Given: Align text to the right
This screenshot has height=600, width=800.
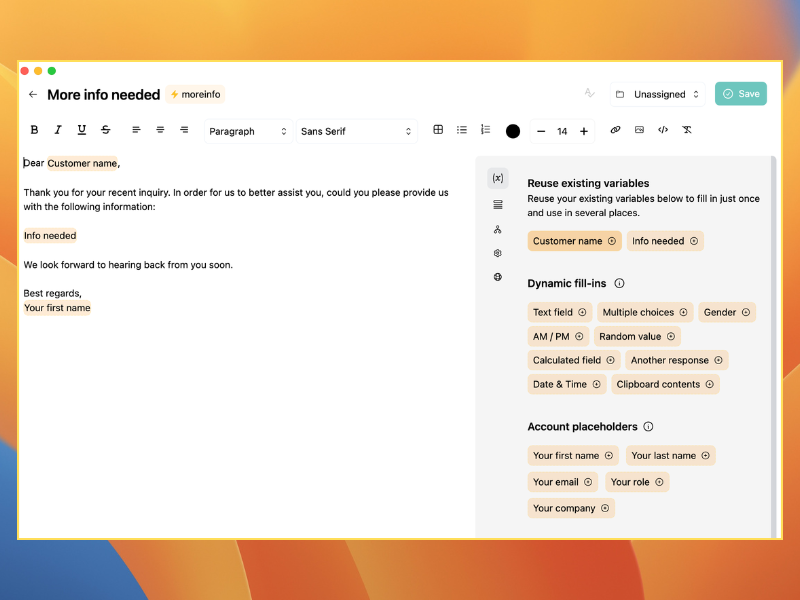Looking at the screenshot, I should (x=184, y=130).
